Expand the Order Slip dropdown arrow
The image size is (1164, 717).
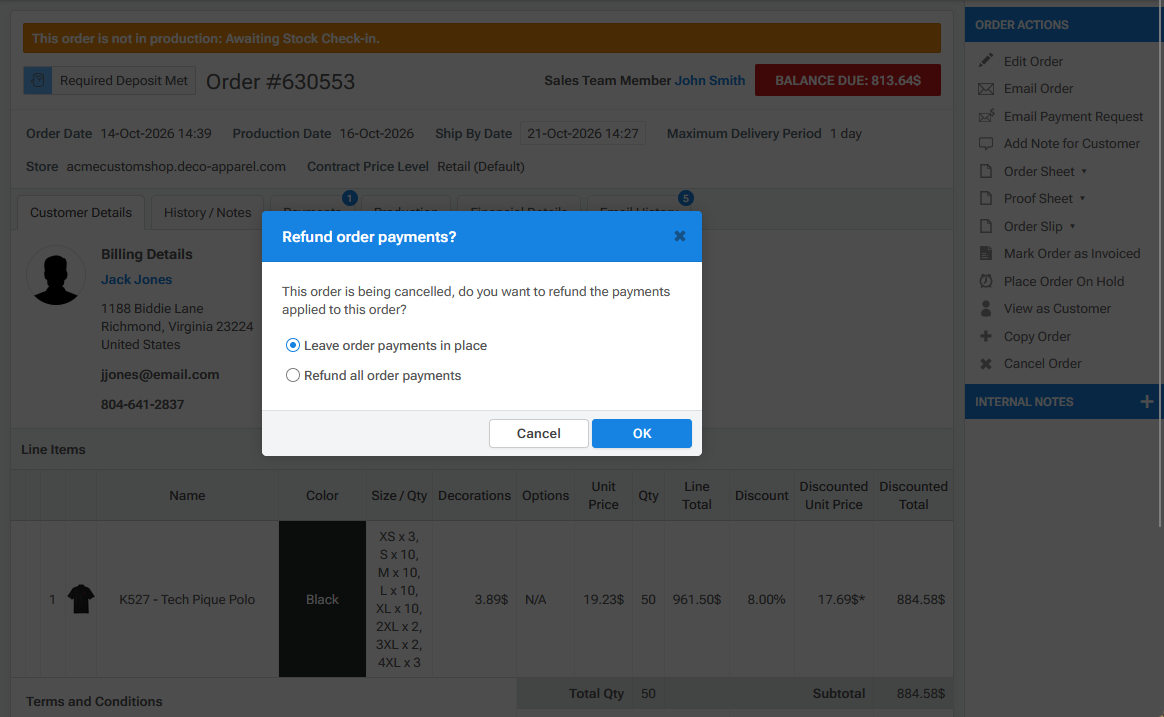(x=1072, y=226)
